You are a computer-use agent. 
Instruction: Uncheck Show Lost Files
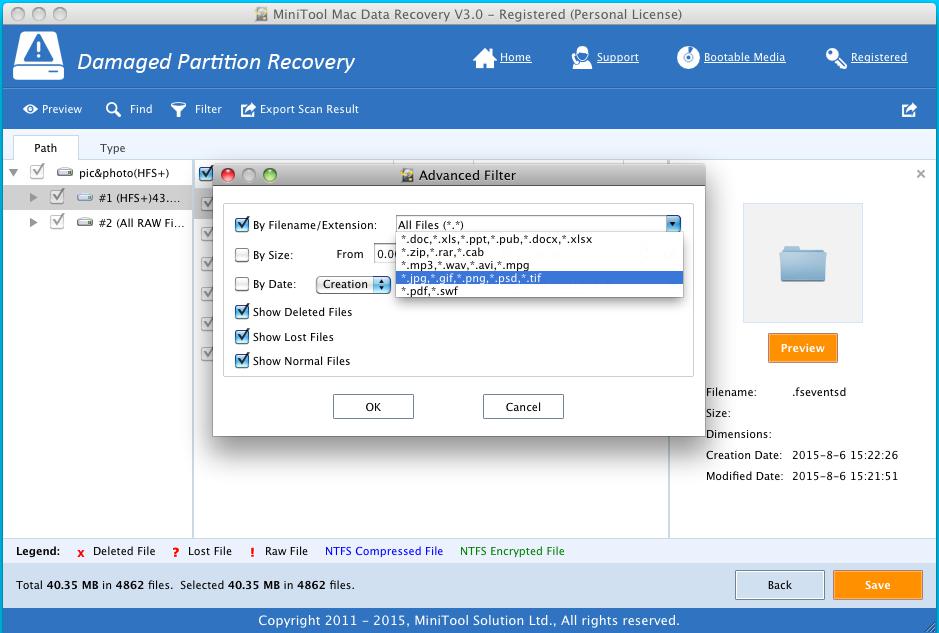(x=242, y=337)
